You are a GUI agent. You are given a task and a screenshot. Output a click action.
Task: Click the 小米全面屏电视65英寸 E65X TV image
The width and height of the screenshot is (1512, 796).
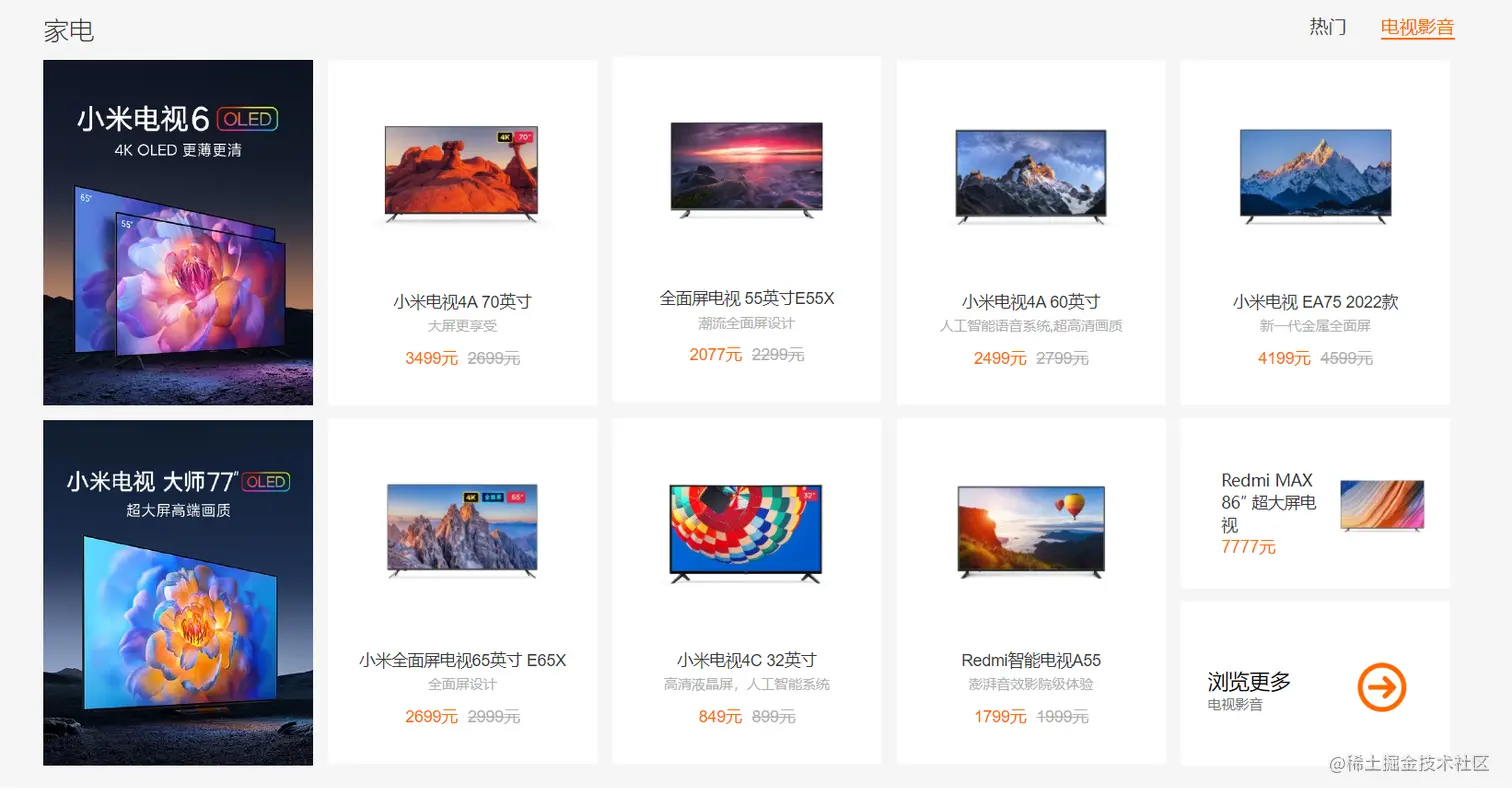click(462, 531)
